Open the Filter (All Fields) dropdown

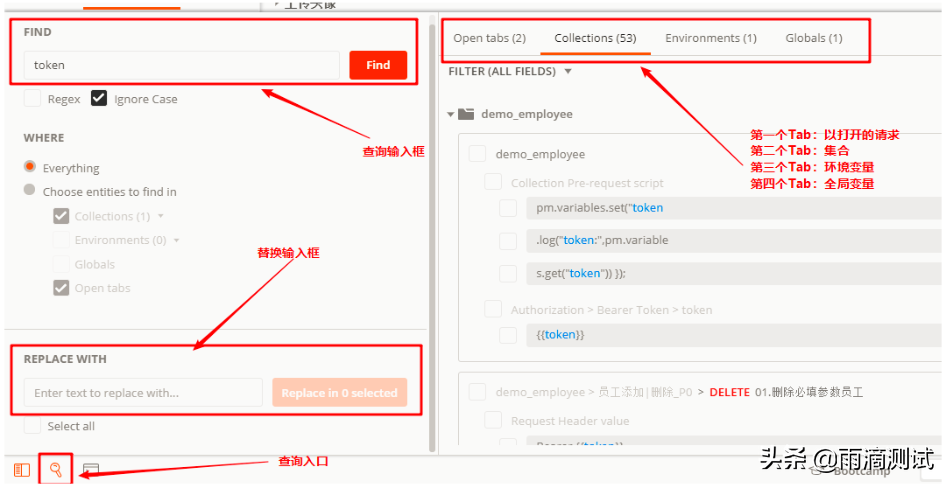[568, 72]
